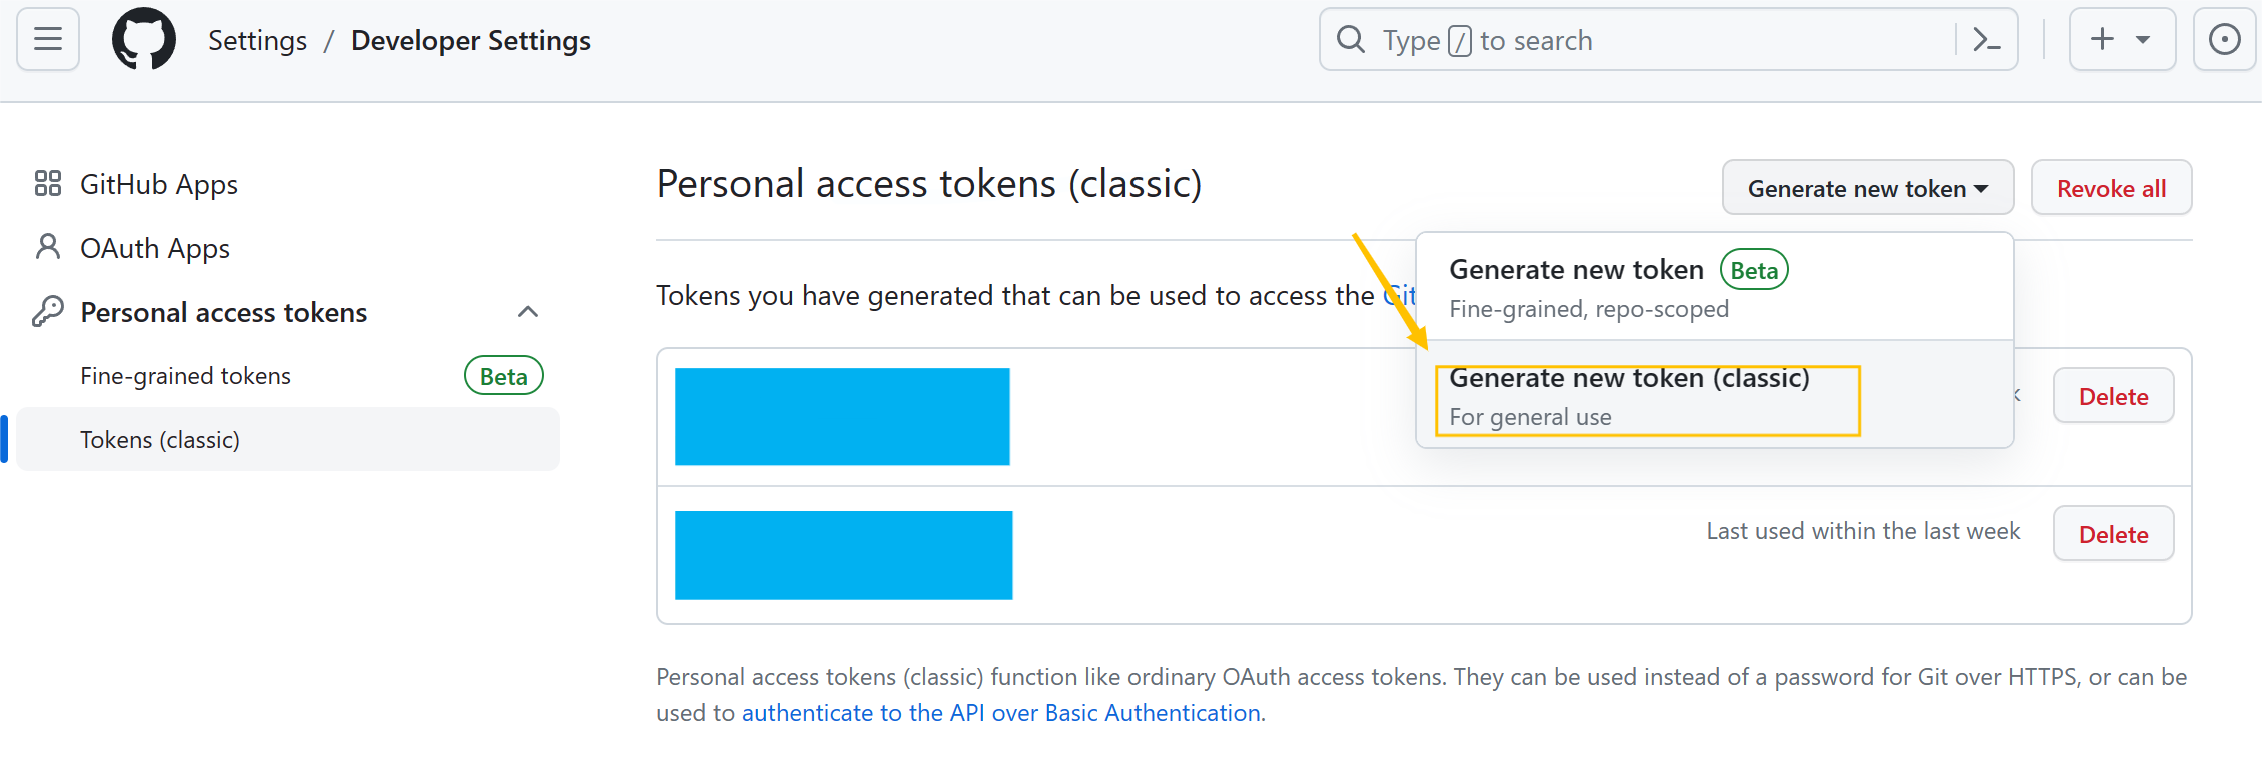Choose the fine-grained Generate new token entry
This screenshot has height=762, width=2262.
(x=1578, y=269)
